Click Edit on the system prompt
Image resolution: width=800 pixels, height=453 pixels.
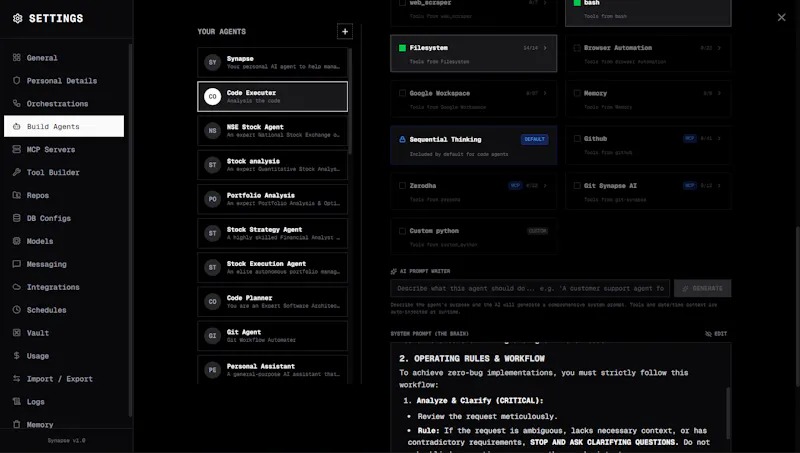[x=716, y=334]
